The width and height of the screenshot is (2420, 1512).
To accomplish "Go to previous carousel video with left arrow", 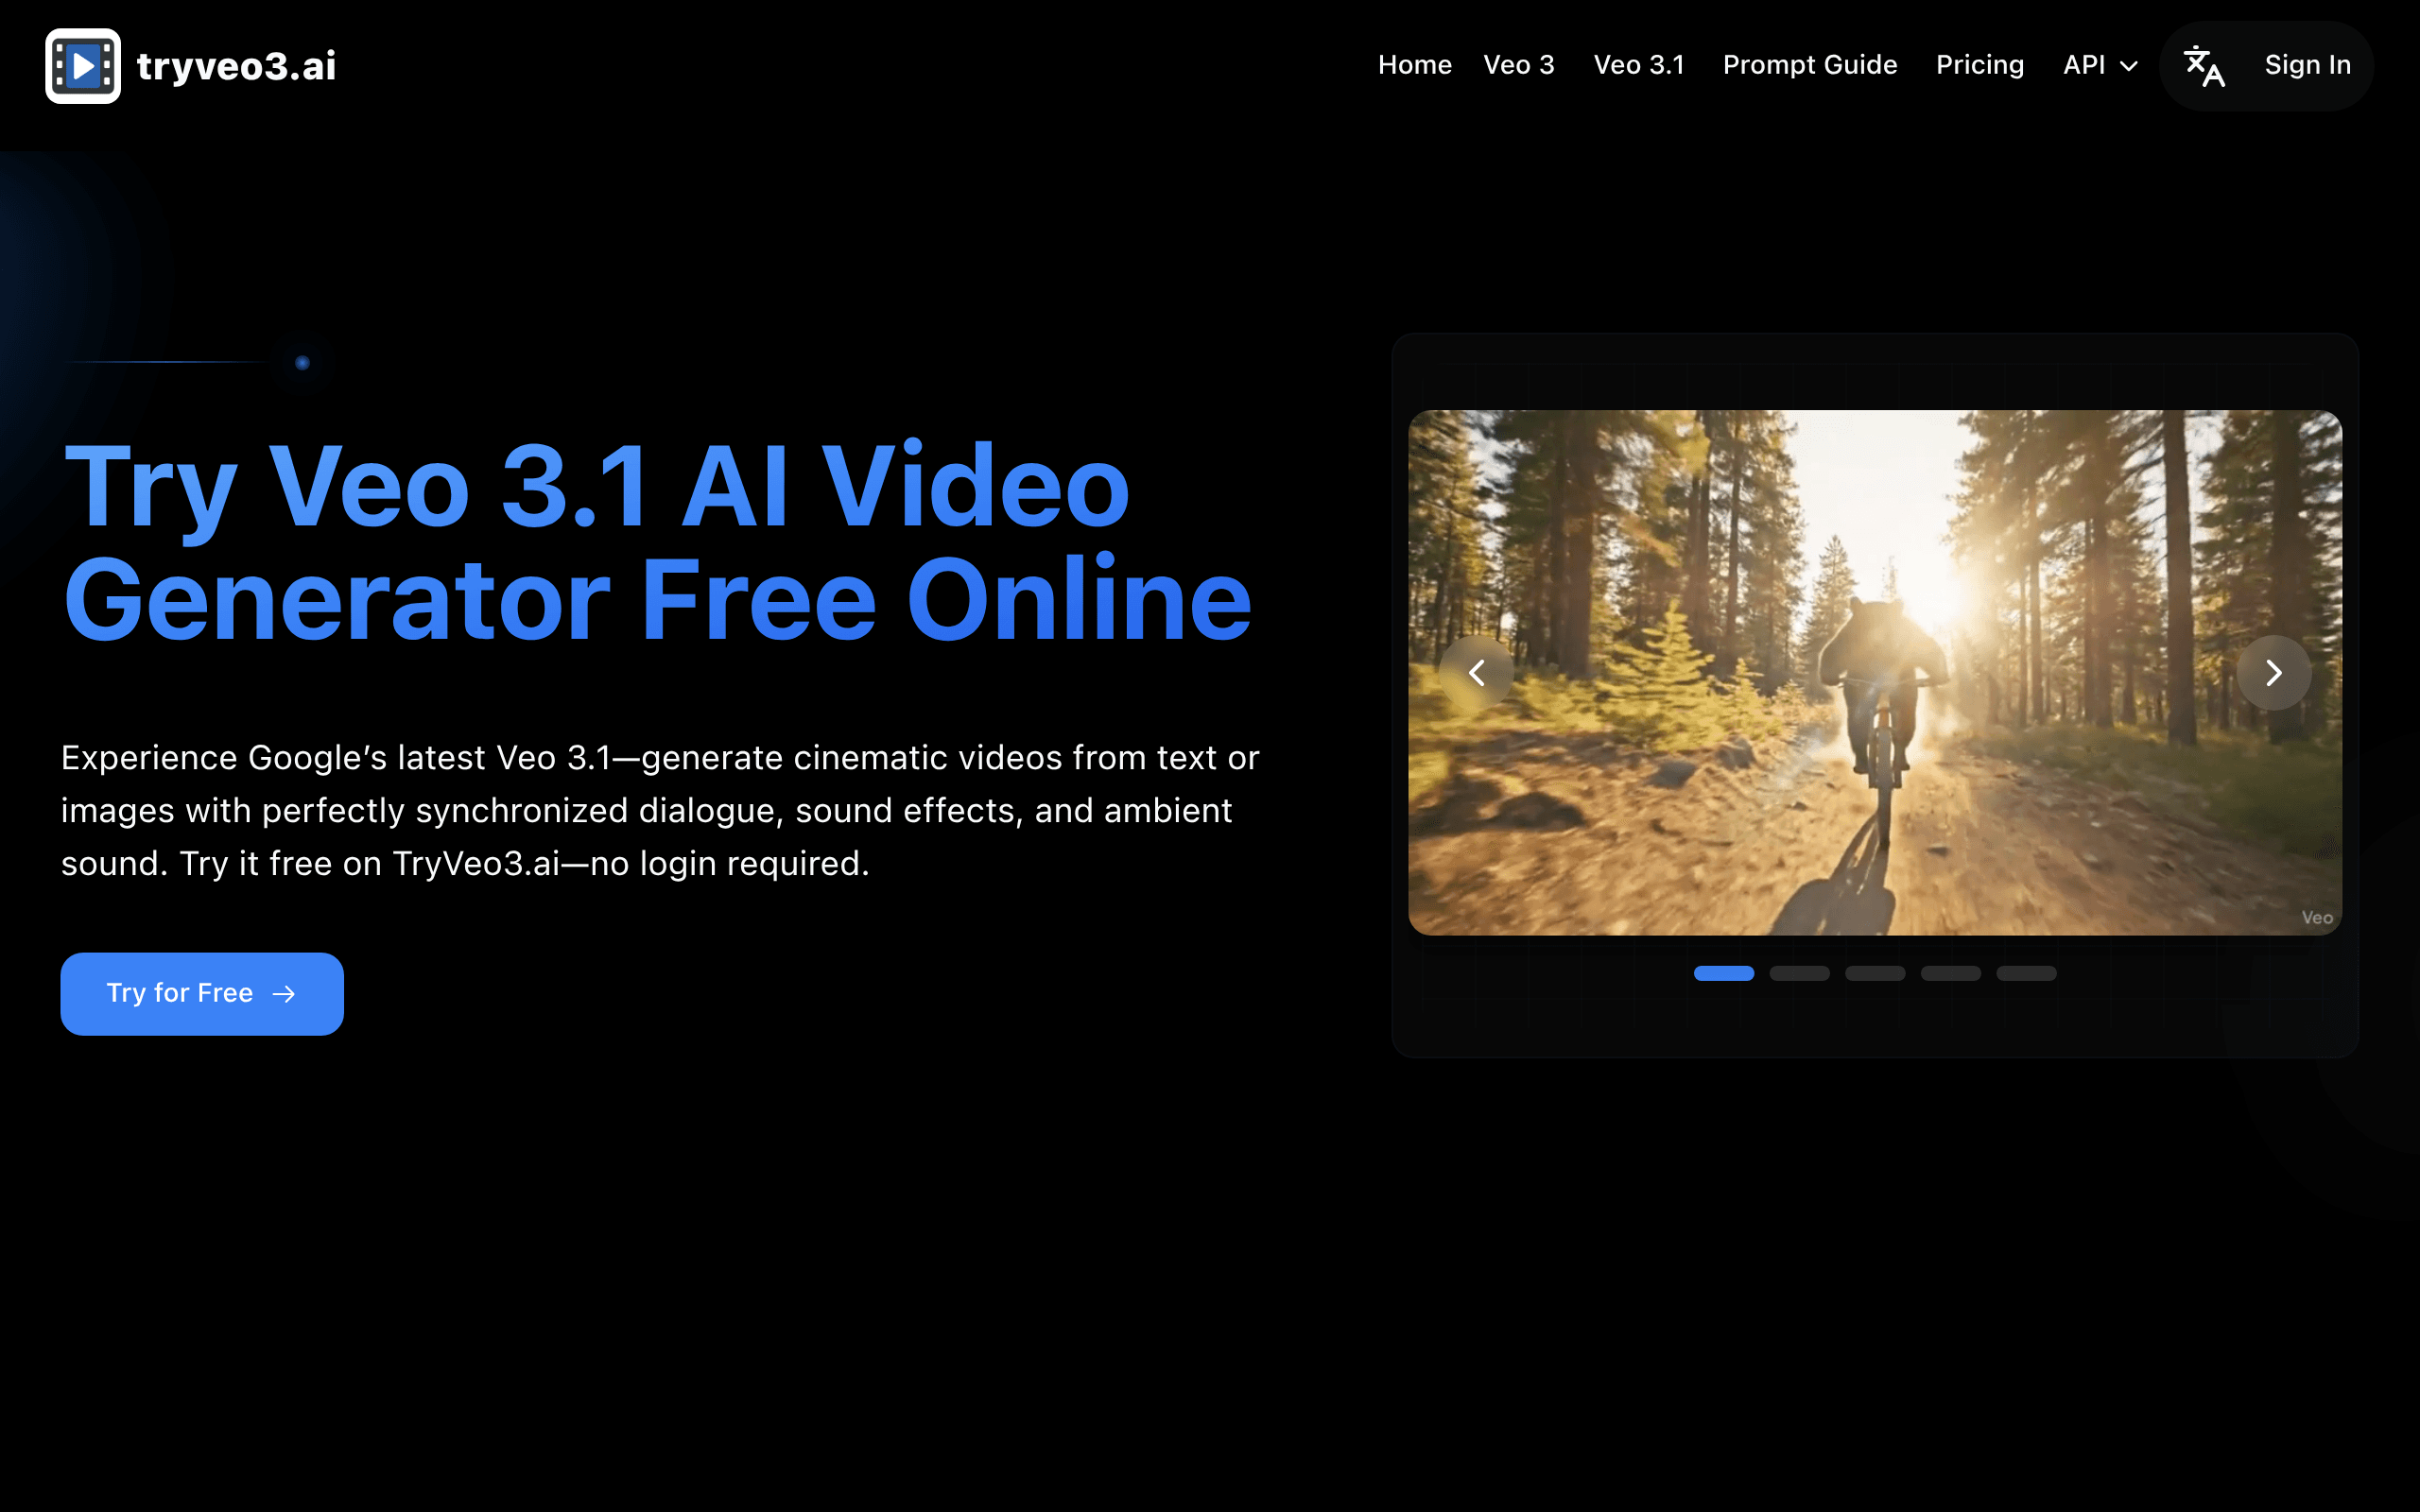I will [x=1476, y=673].
